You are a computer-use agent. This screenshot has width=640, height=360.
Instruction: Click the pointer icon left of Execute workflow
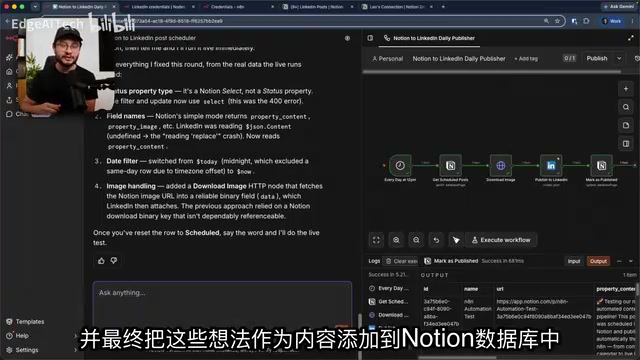pyautogui.click(x=456, y=240)
